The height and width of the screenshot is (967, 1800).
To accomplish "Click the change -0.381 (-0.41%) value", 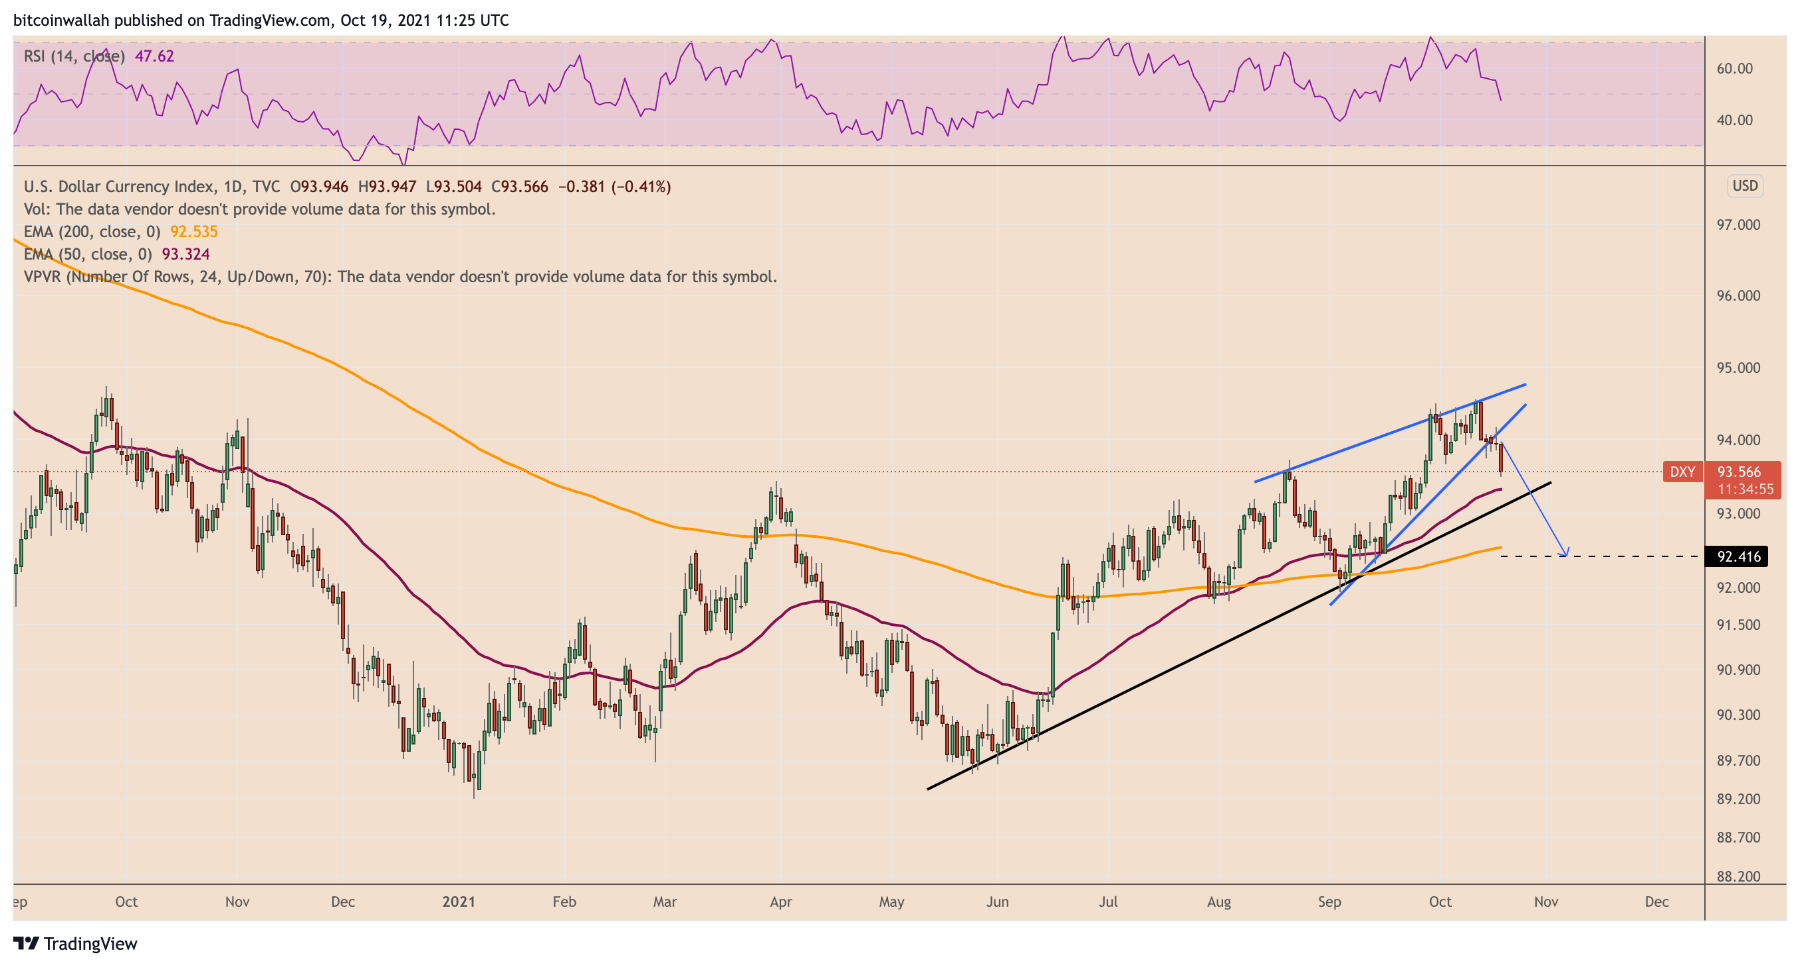I will pos(614,187).
